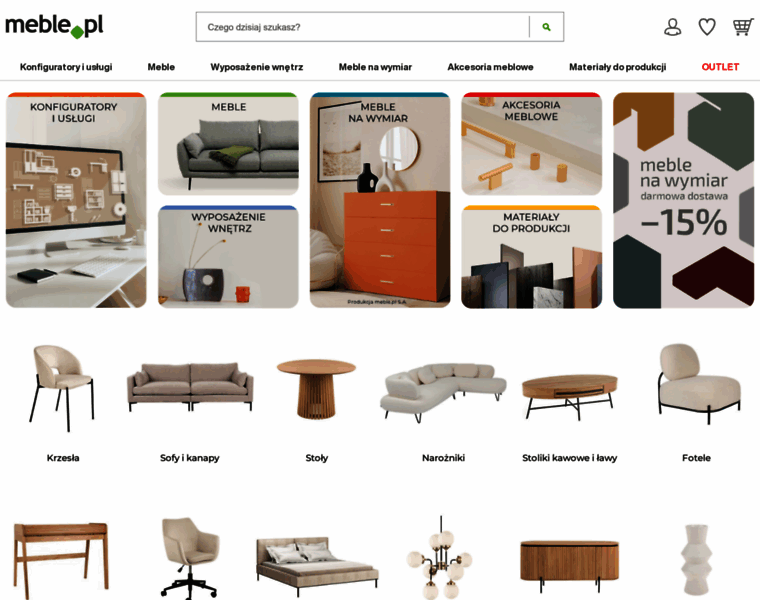Open the wishlist heart icon
Viewport: 760px width, 600px height.
pos(707,27)
